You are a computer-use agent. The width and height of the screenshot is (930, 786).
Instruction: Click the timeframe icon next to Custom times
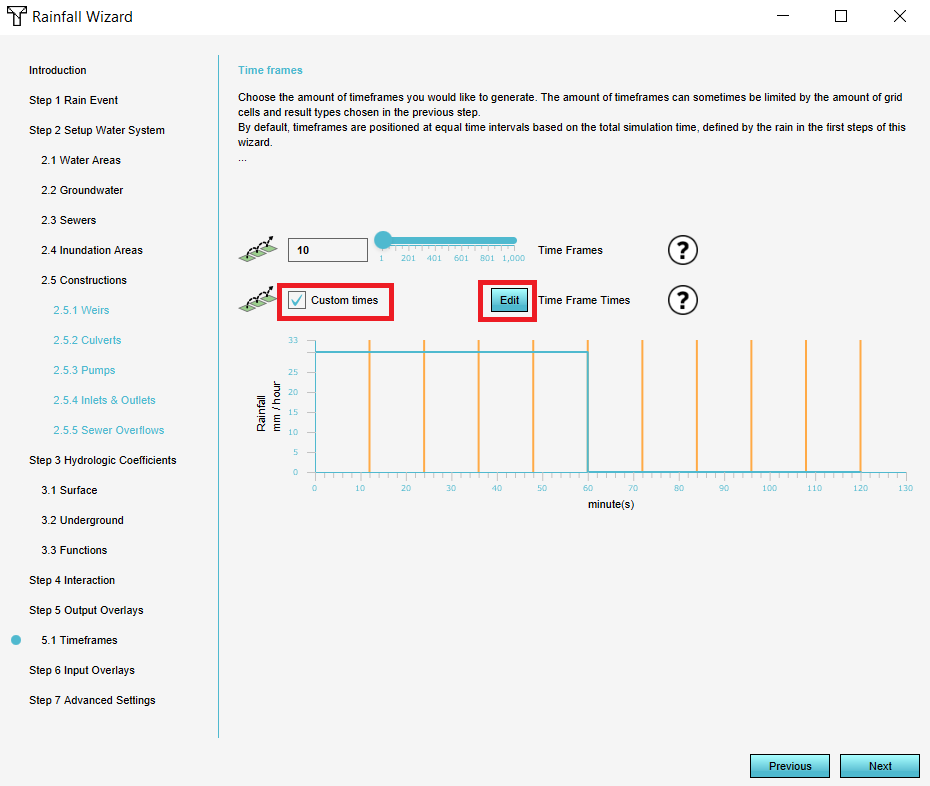point(257,300)
